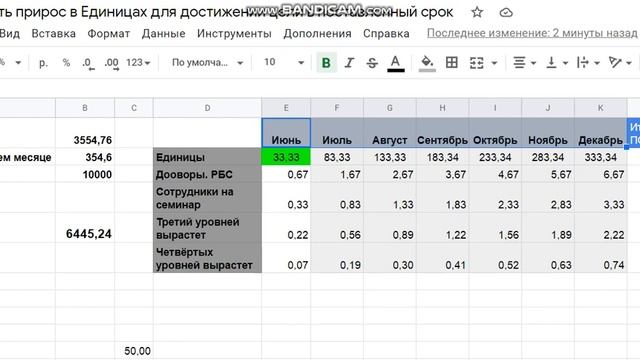Open the Вид menu
640x360 pixels.
[x=10, y=33]
